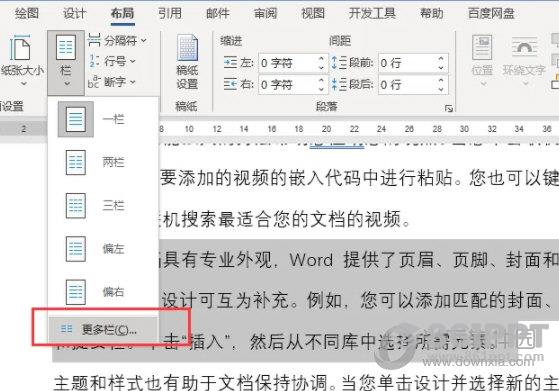Open the 绘图 ribbon tab
This screenshot has width=559, height=391.
coord(26,14)
